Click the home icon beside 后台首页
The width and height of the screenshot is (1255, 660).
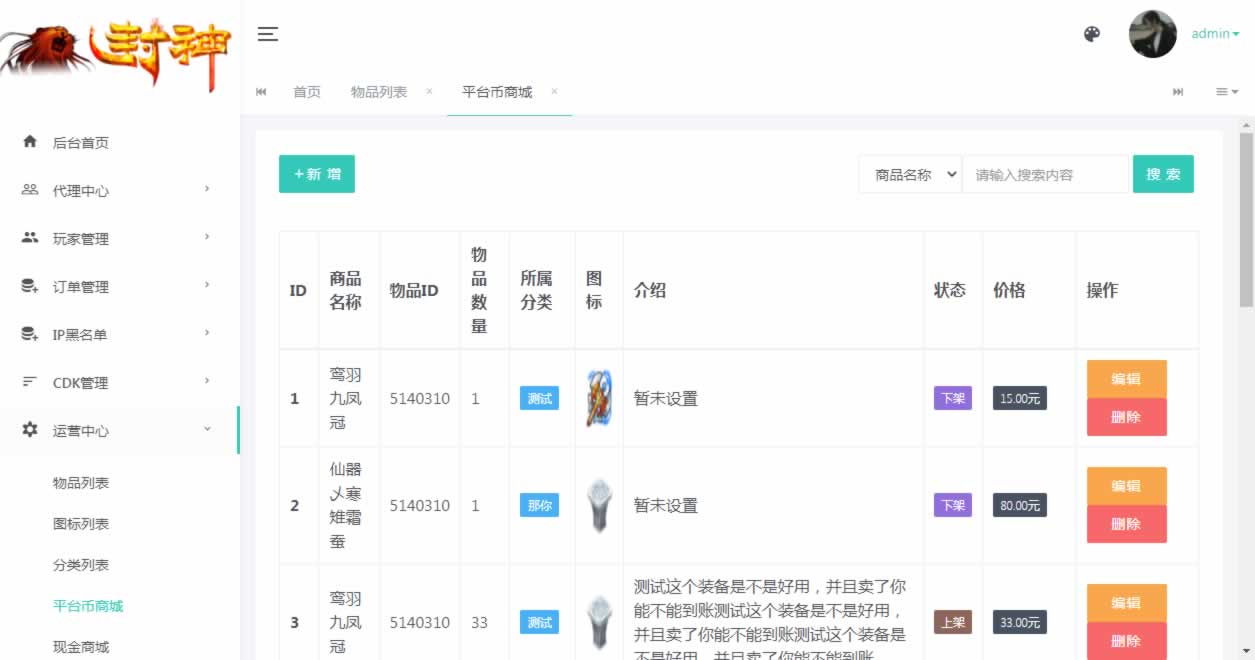point(30,142)
